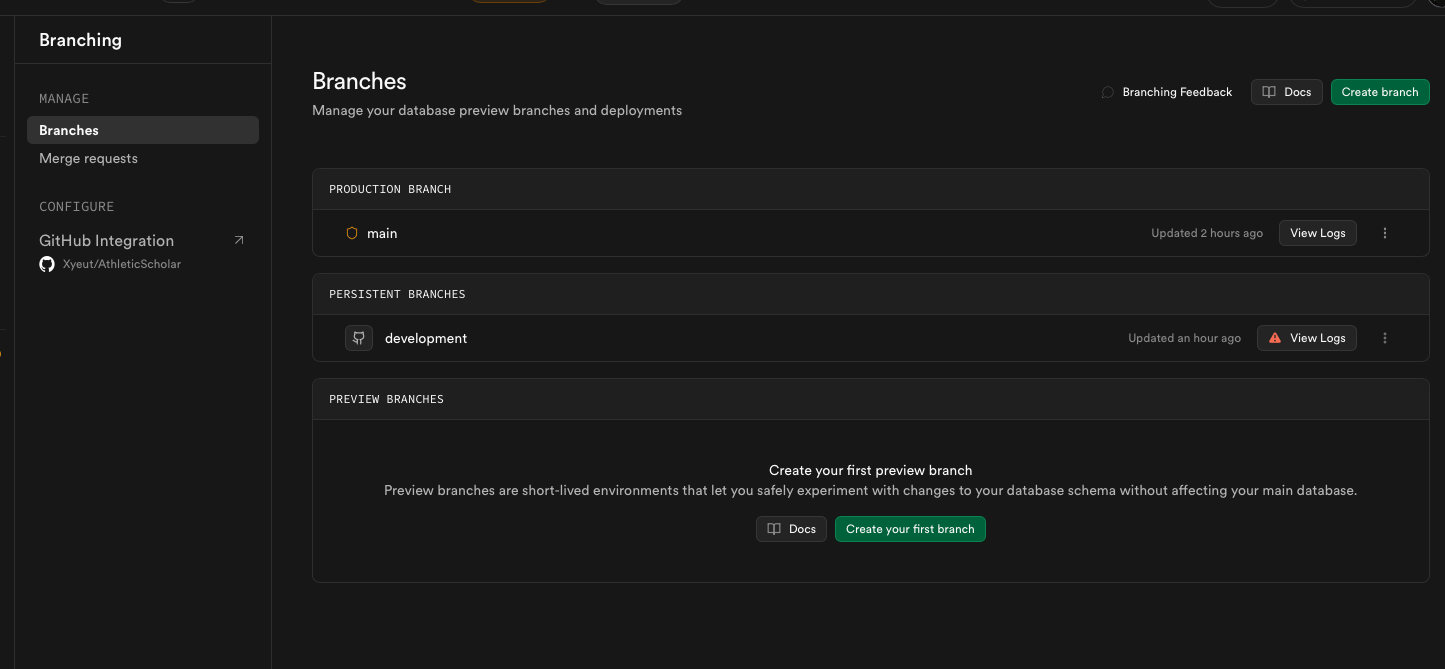Viewport: 1445px width, 669px height.
Task: Click the Create your first branch button
Action: (x=910, y=529)
